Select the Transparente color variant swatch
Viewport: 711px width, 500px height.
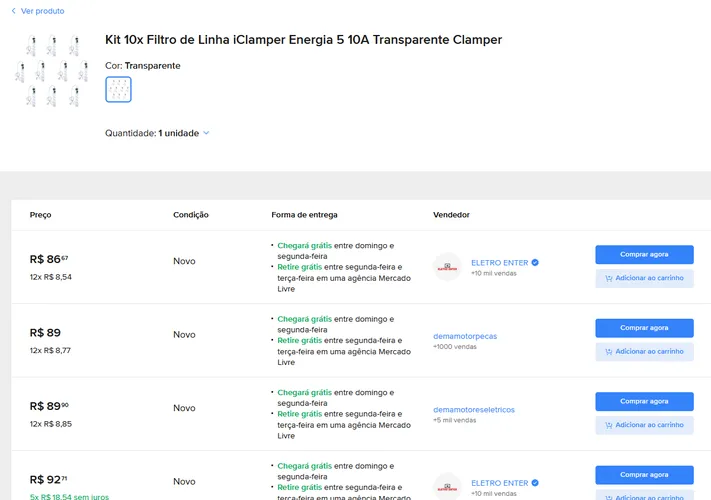point(118,89)
